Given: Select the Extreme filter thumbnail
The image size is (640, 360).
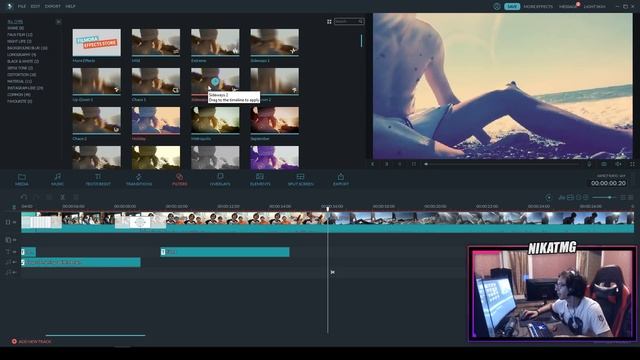Looking at the screenshot, I should tap(215, 42).
